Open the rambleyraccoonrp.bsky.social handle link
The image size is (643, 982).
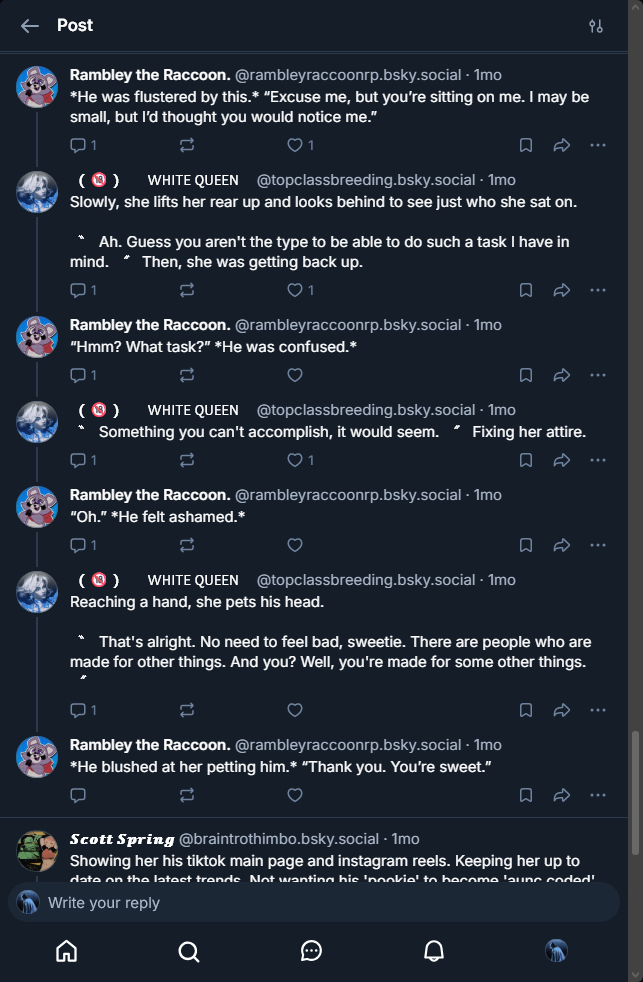coord(348,75)
